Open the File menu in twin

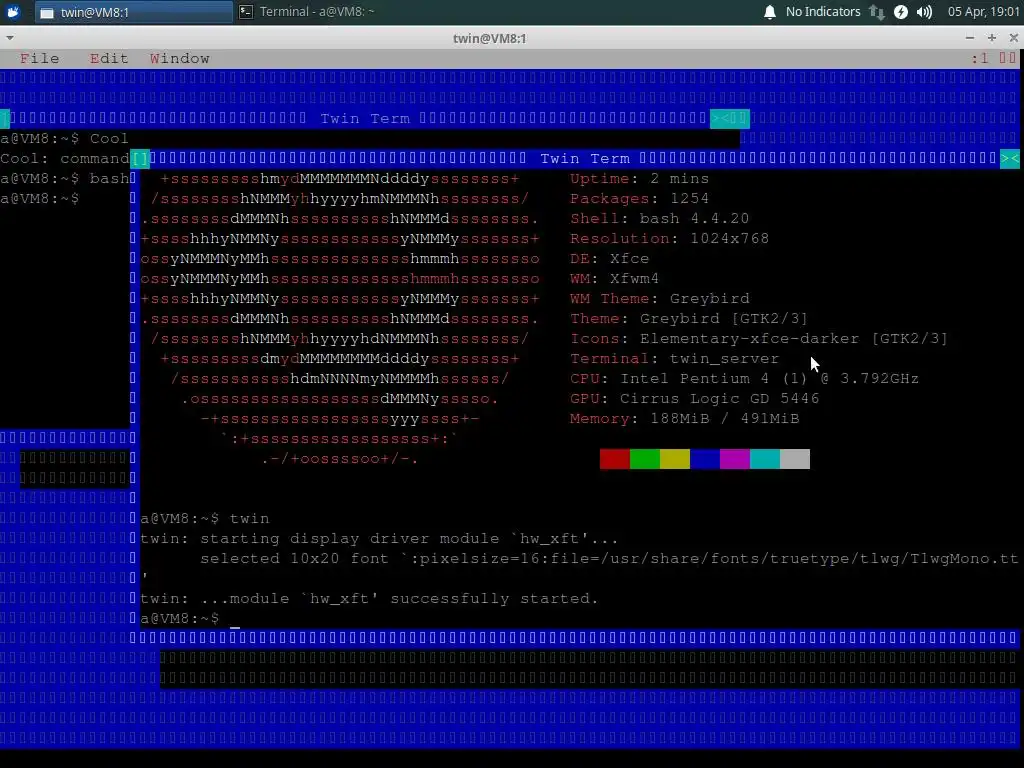coord(39,59)
